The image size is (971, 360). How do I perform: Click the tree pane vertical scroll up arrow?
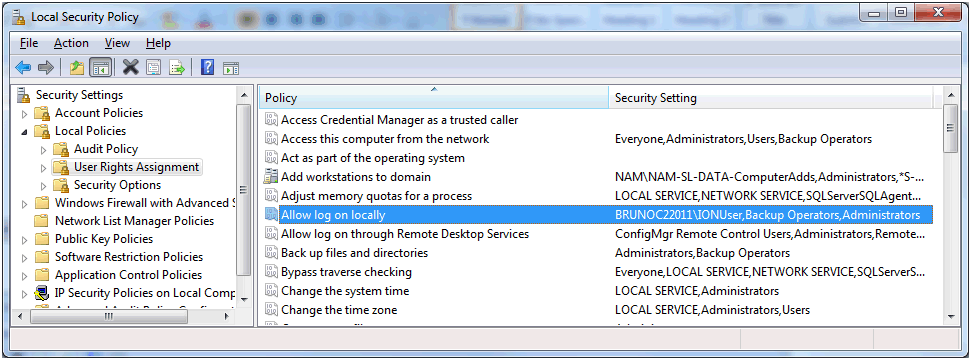pos(244,95)
